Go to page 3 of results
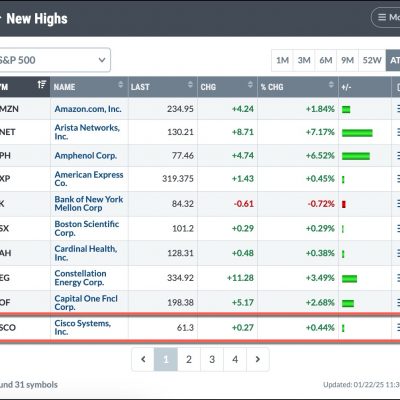This screenshot has width=400, height=400. point(212,359)
